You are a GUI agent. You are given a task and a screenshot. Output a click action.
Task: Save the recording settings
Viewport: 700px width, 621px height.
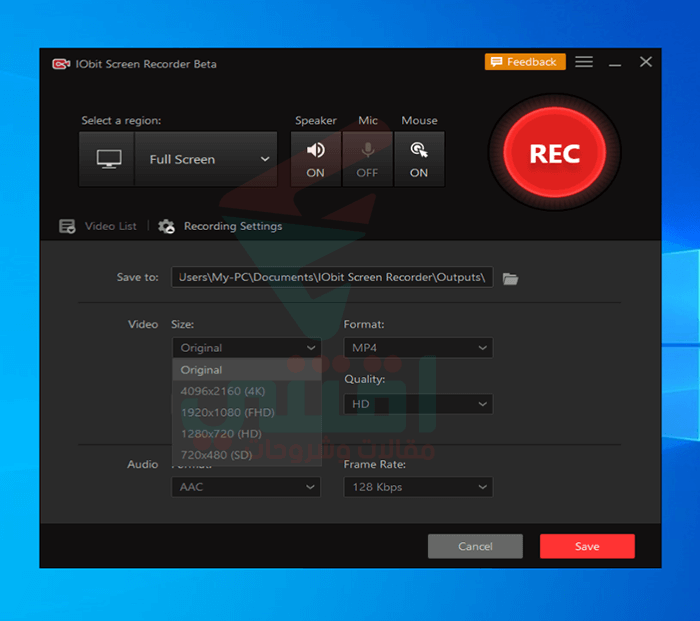[x=588, y=546]
